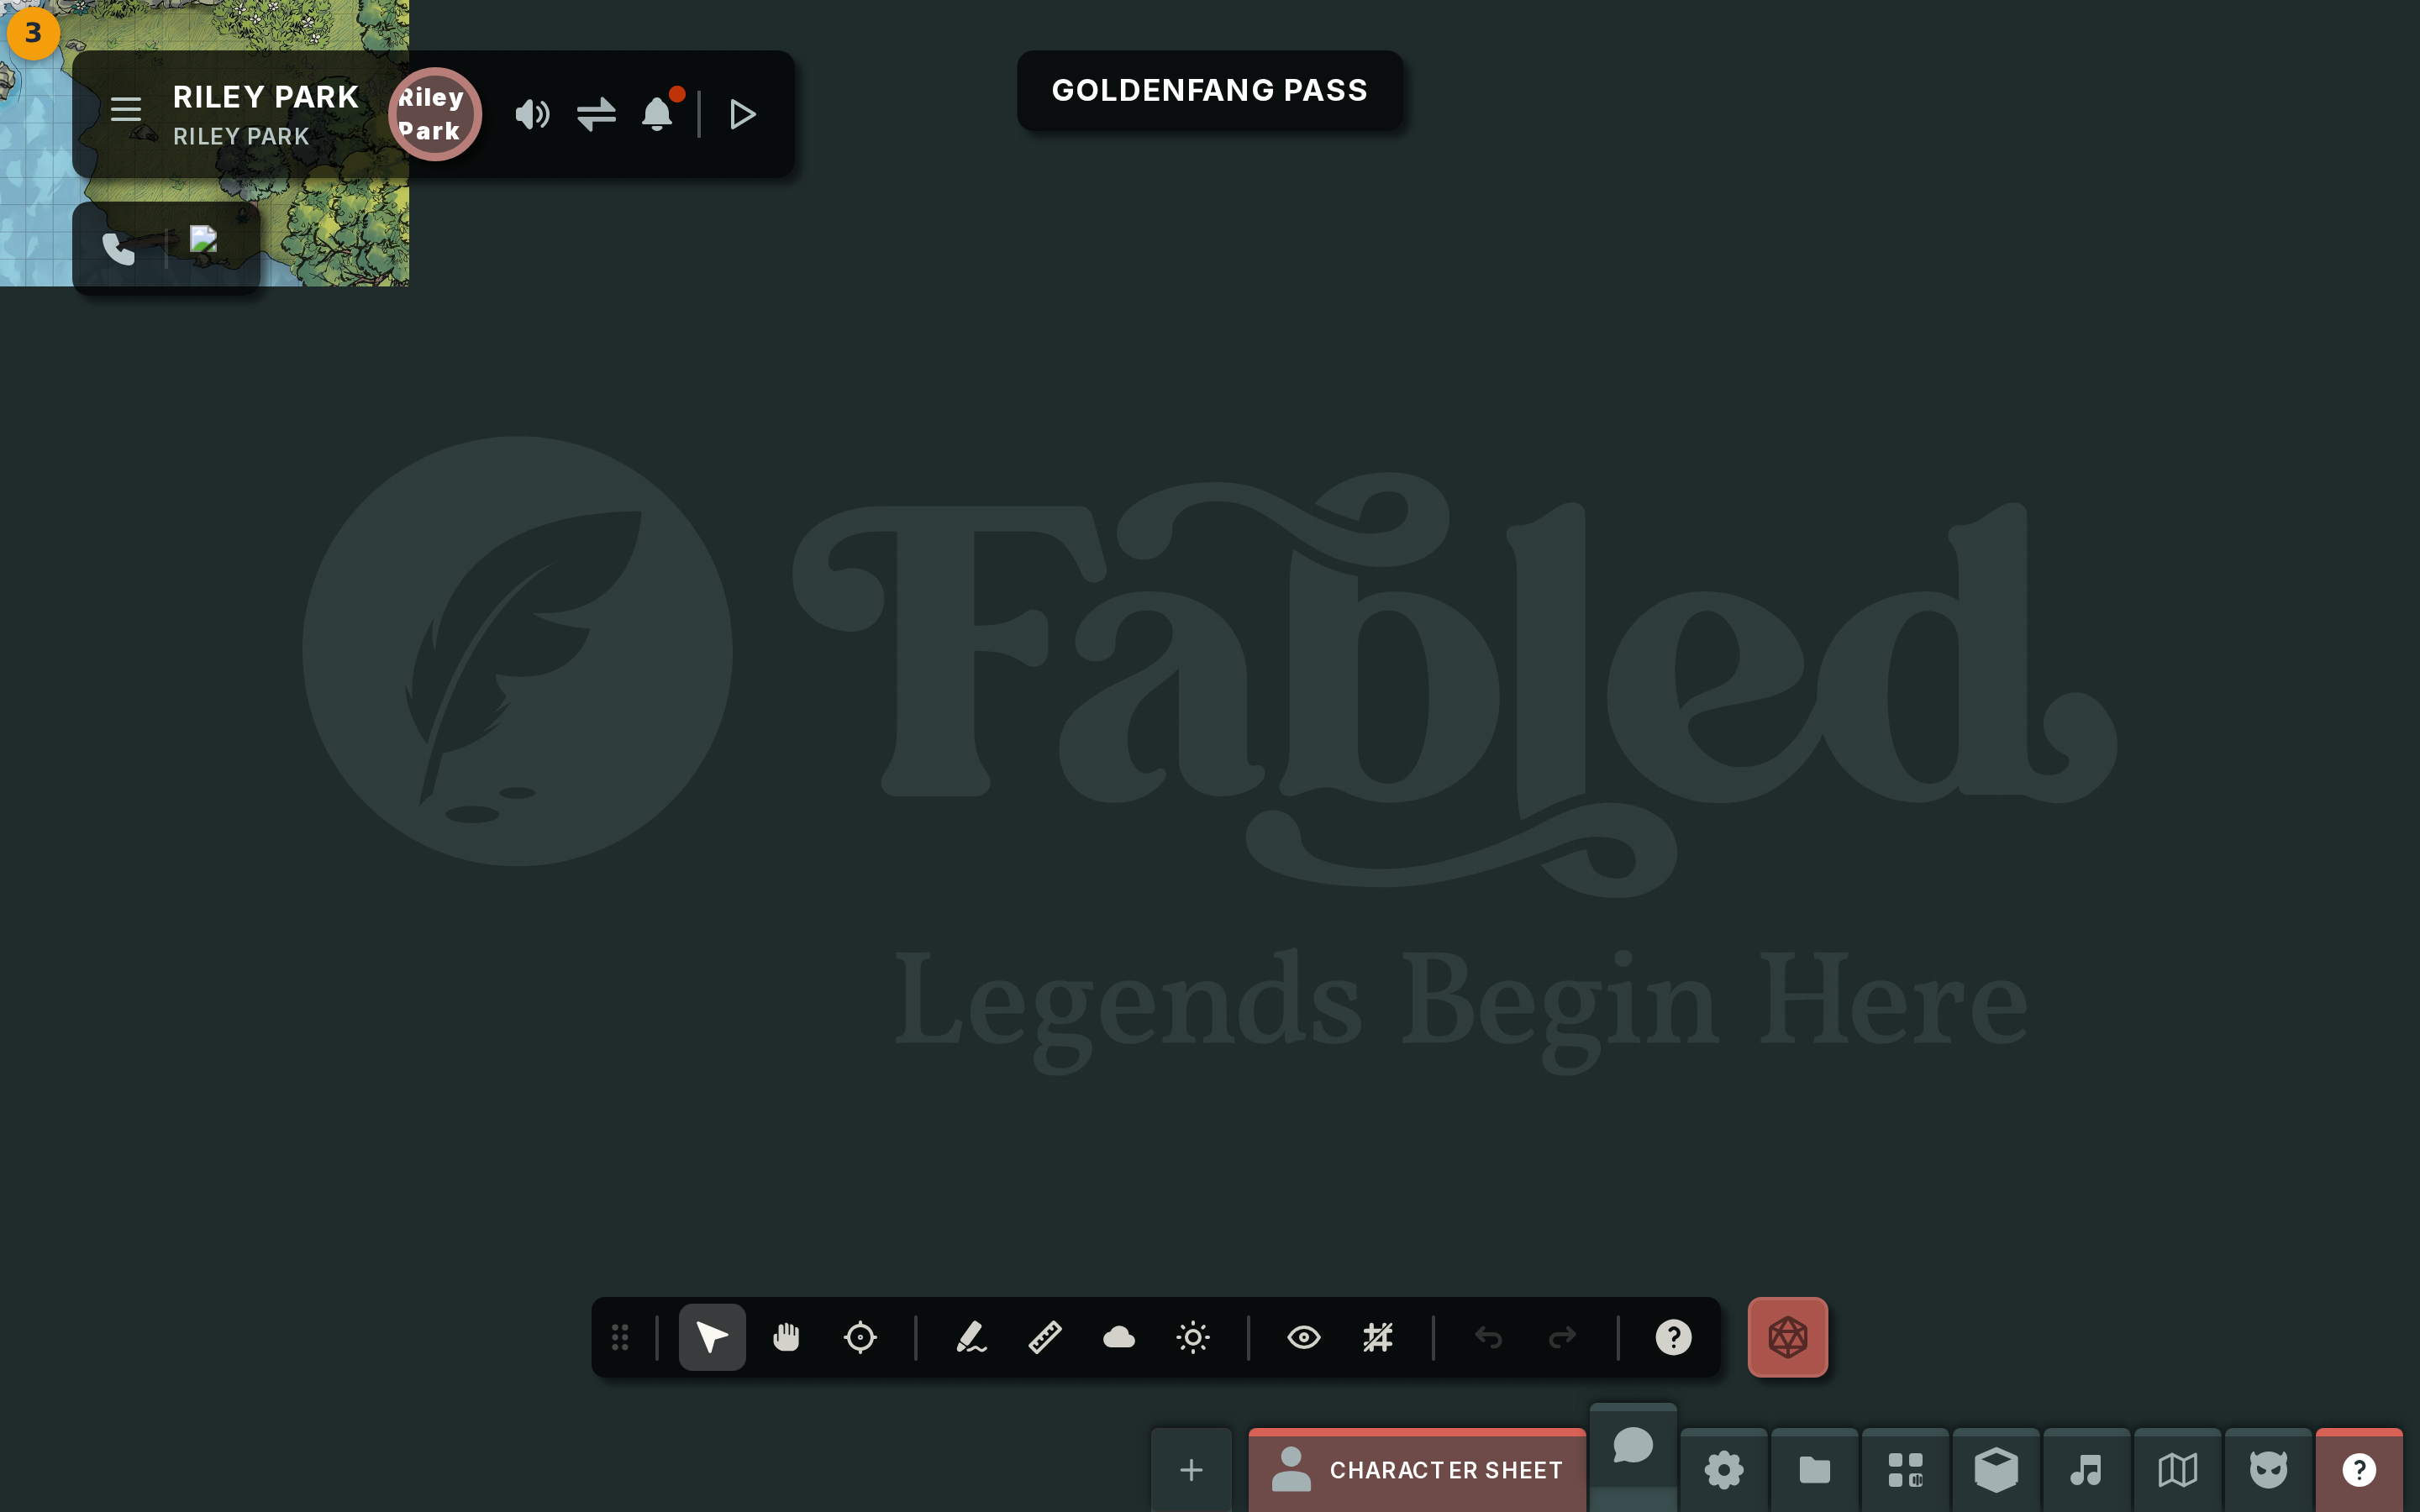Toggle visibility with the eye icon
This screenshot has width=2420, height=1512.
coord(1304,1337)
